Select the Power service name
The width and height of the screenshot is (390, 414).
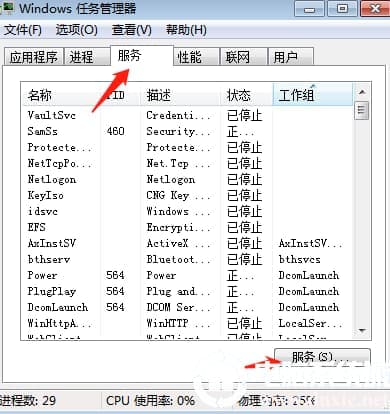click(x=42, y=275)
